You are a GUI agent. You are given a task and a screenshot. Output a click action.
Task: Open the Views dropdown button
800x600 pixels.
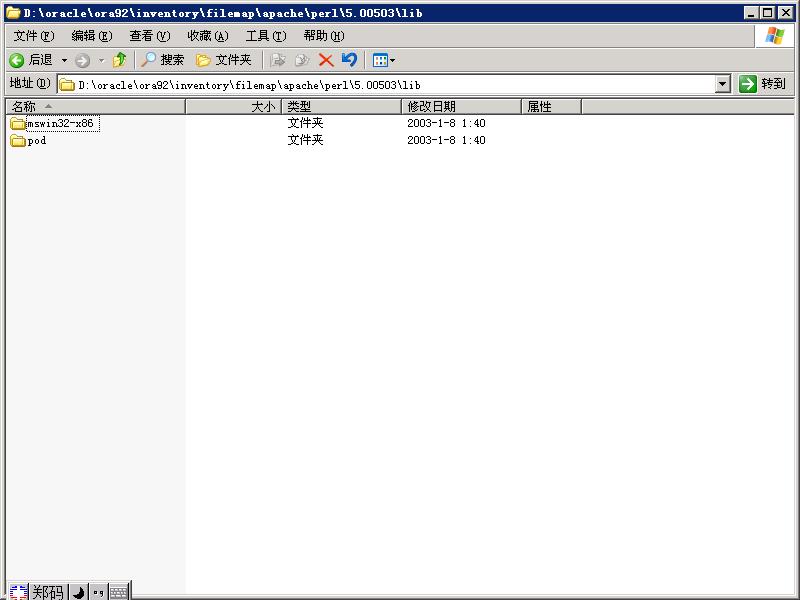384,60
